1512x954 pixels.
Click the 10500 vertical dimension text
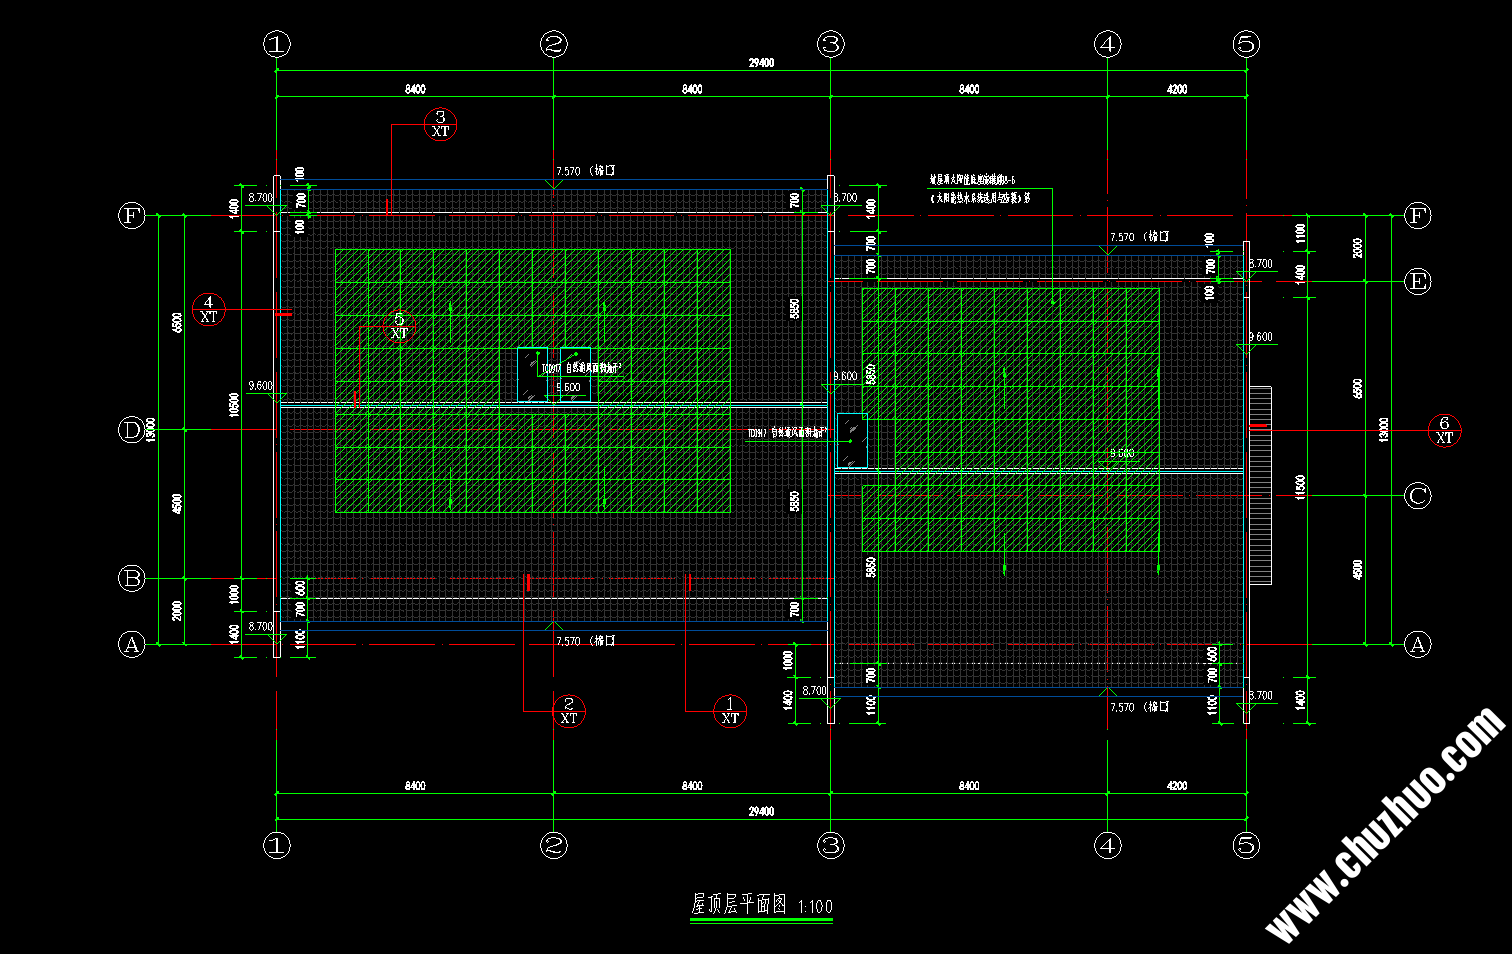[234, 404]
